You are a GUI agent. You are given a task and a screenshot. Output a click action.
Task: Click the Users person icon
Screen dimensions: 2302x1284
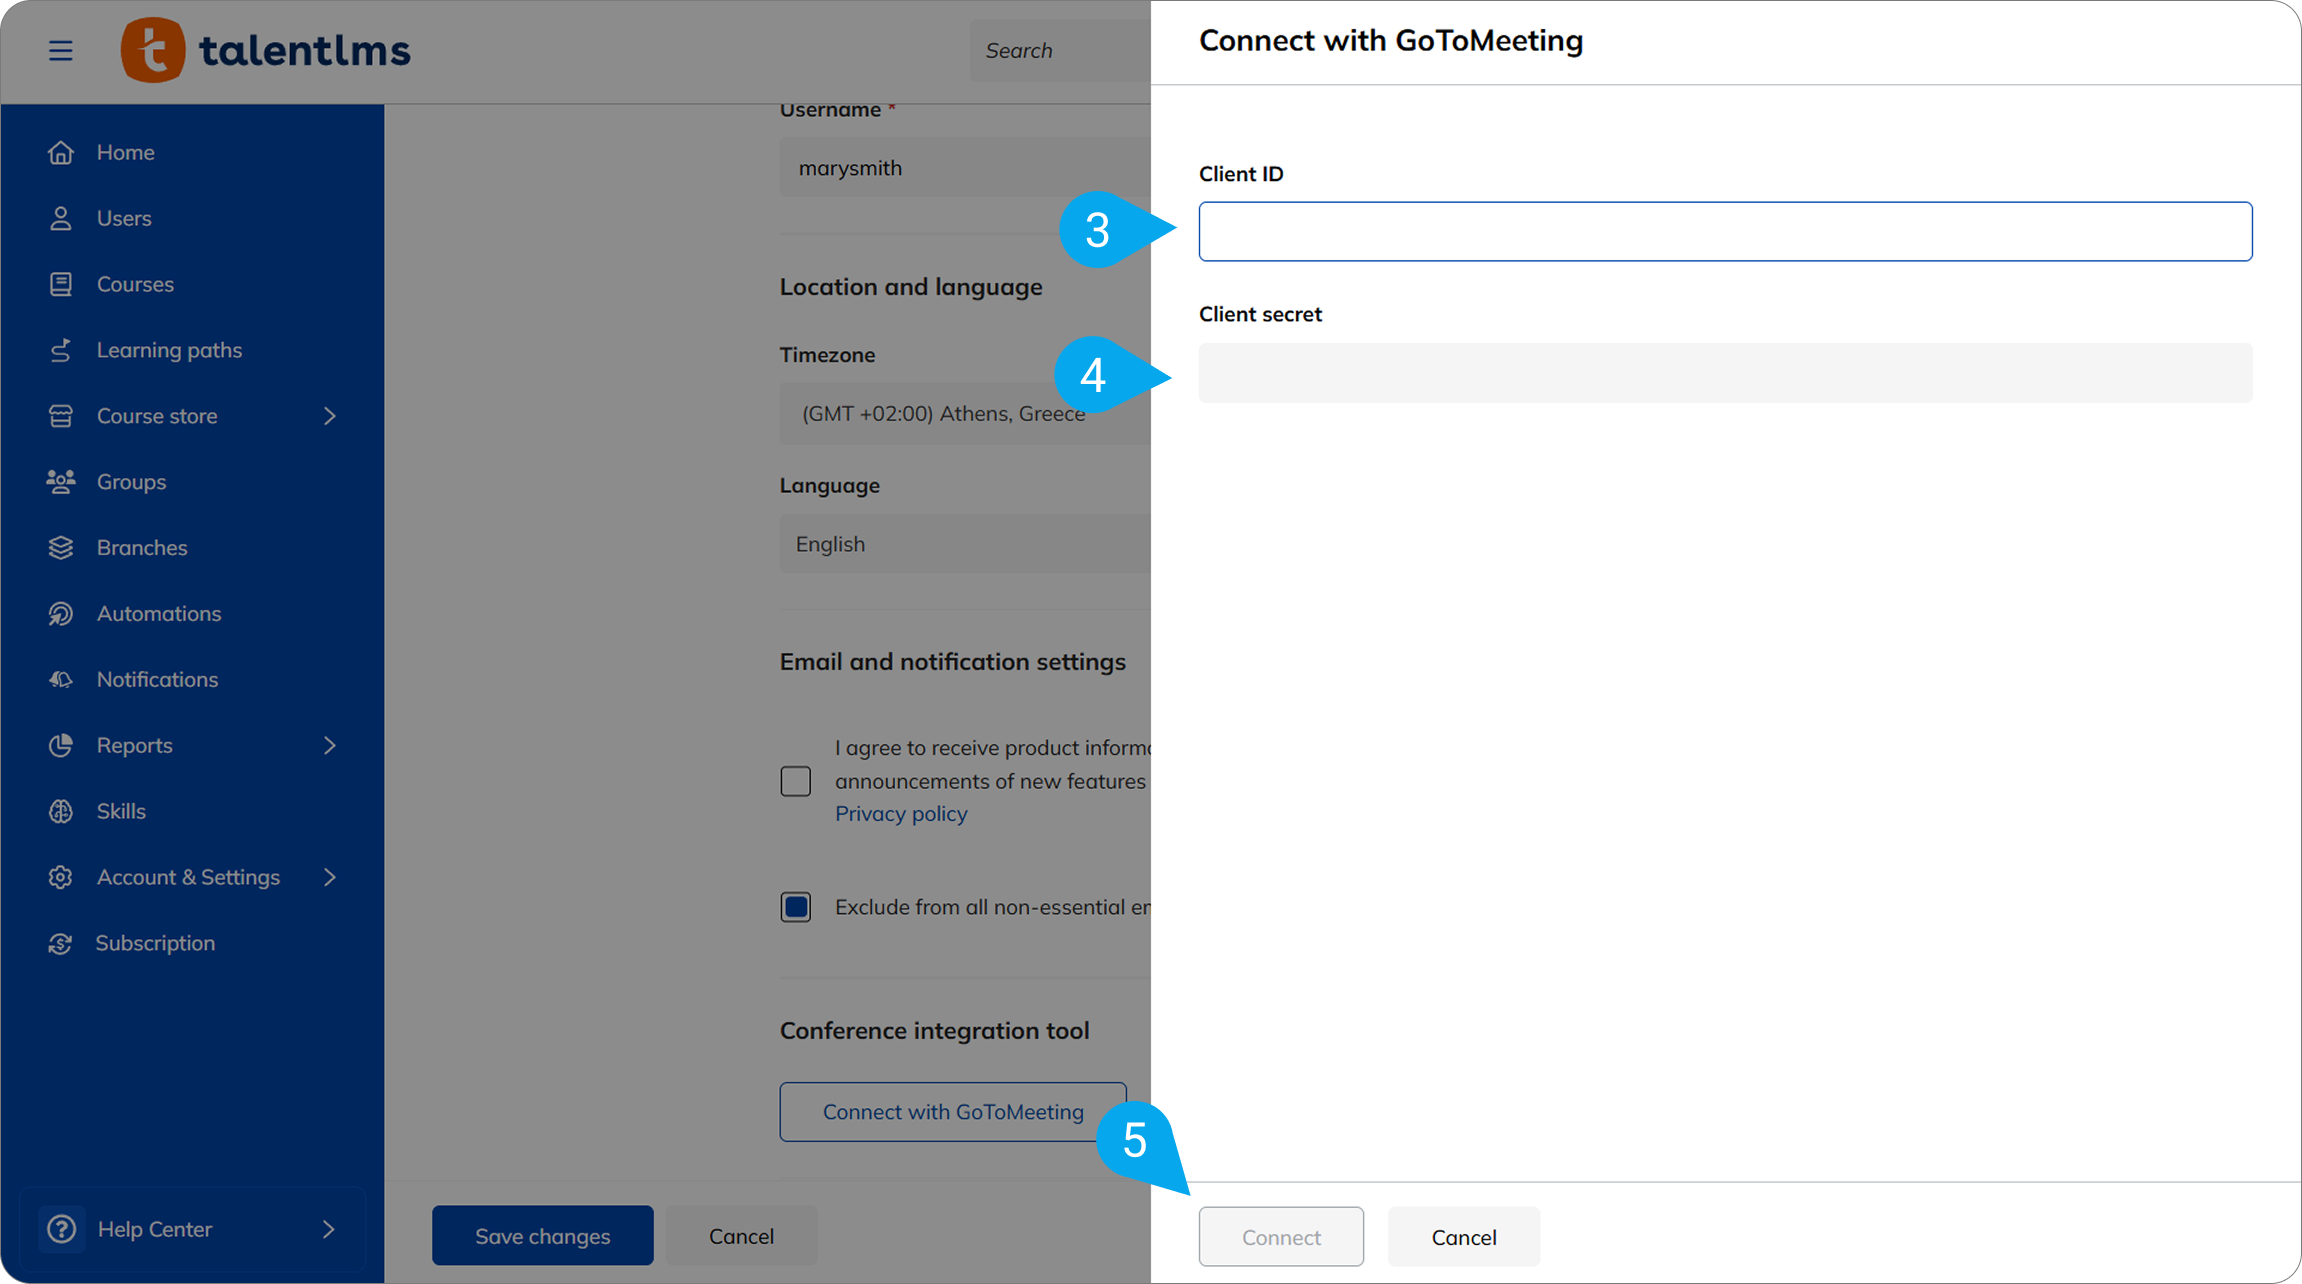tap(61, 218)
